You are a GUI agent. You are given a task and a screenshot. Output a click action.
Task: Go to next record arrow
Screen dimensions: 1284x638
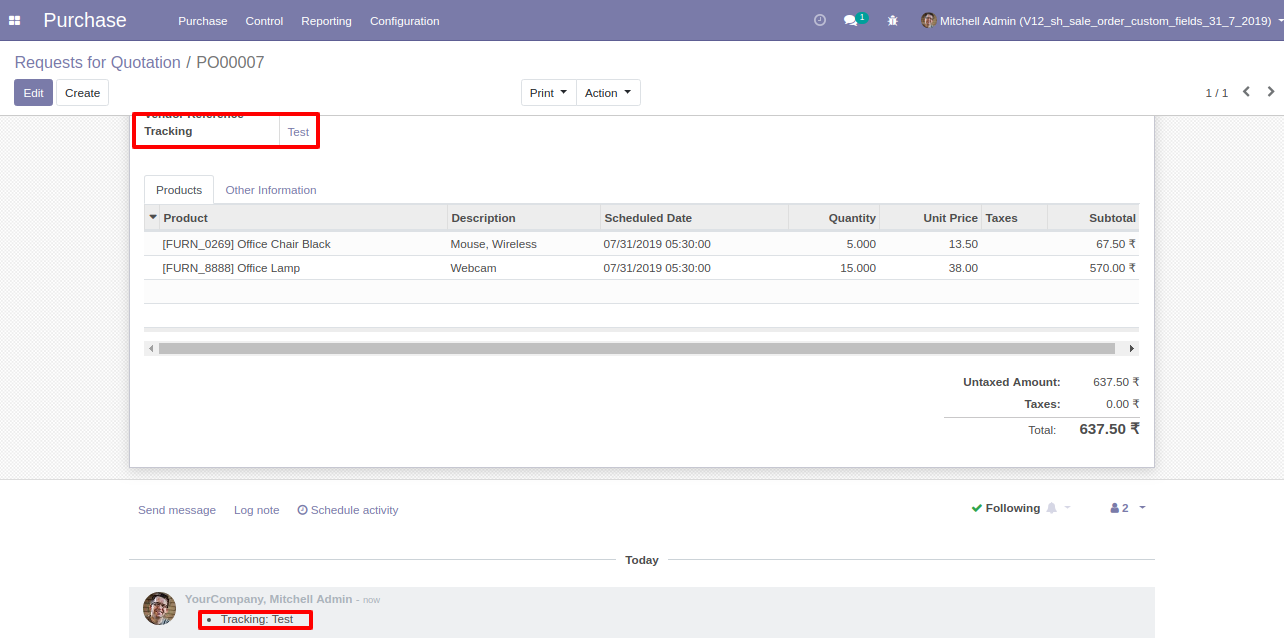pyautogui.click(x=1271, y=92)
